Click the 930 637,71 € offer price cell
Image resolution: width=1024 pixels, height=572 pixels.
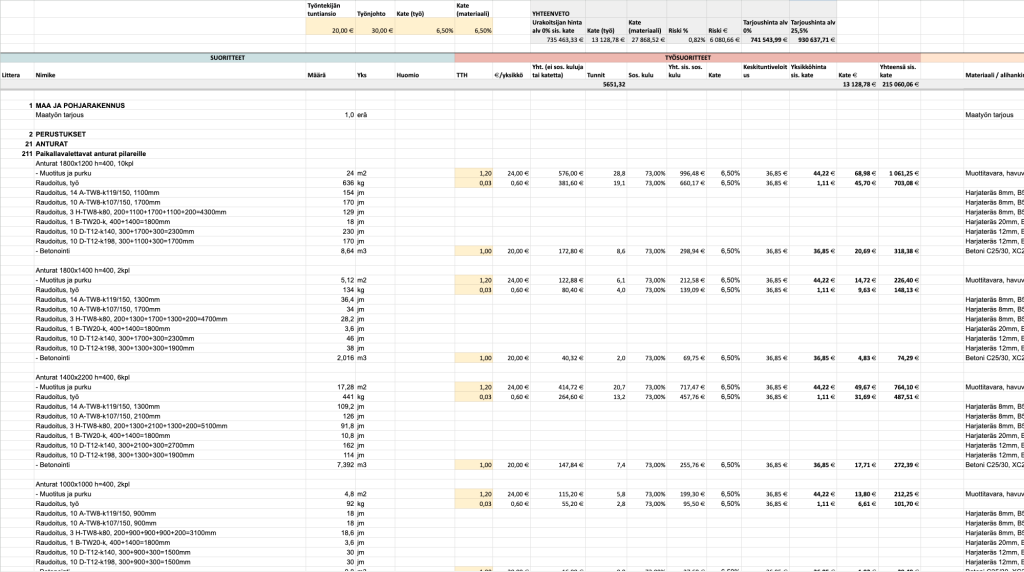(x=814, y=41)
